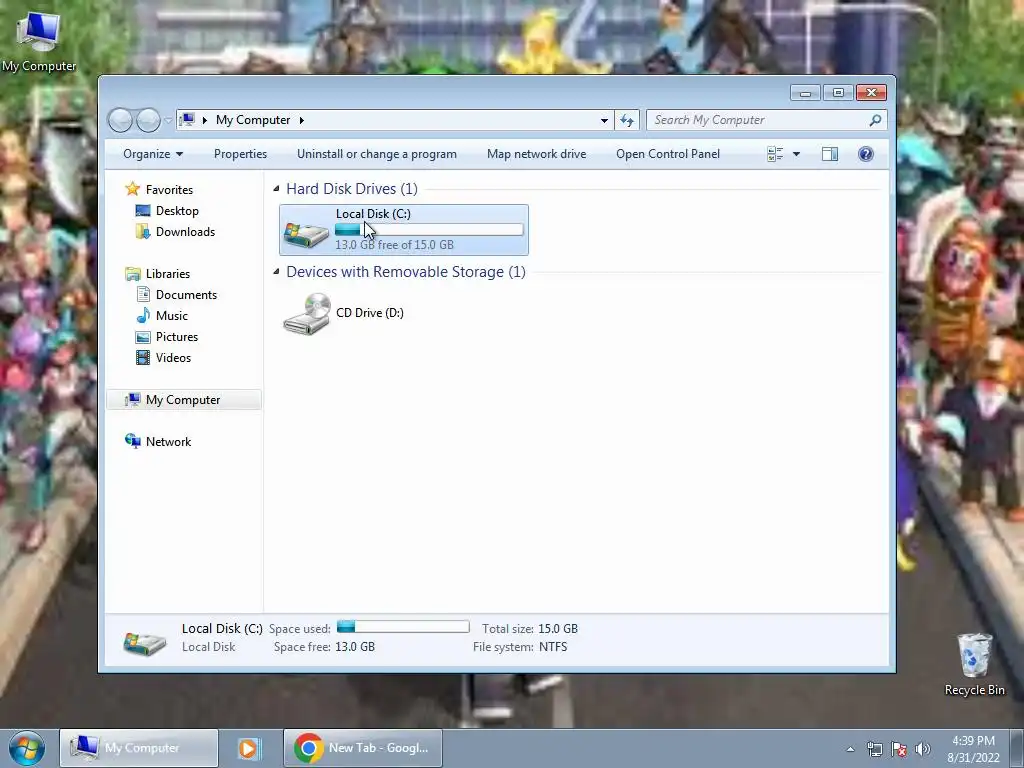Collapse Devices with Removable Storage group
This screenshot has height=768, width=1024.
276,272
